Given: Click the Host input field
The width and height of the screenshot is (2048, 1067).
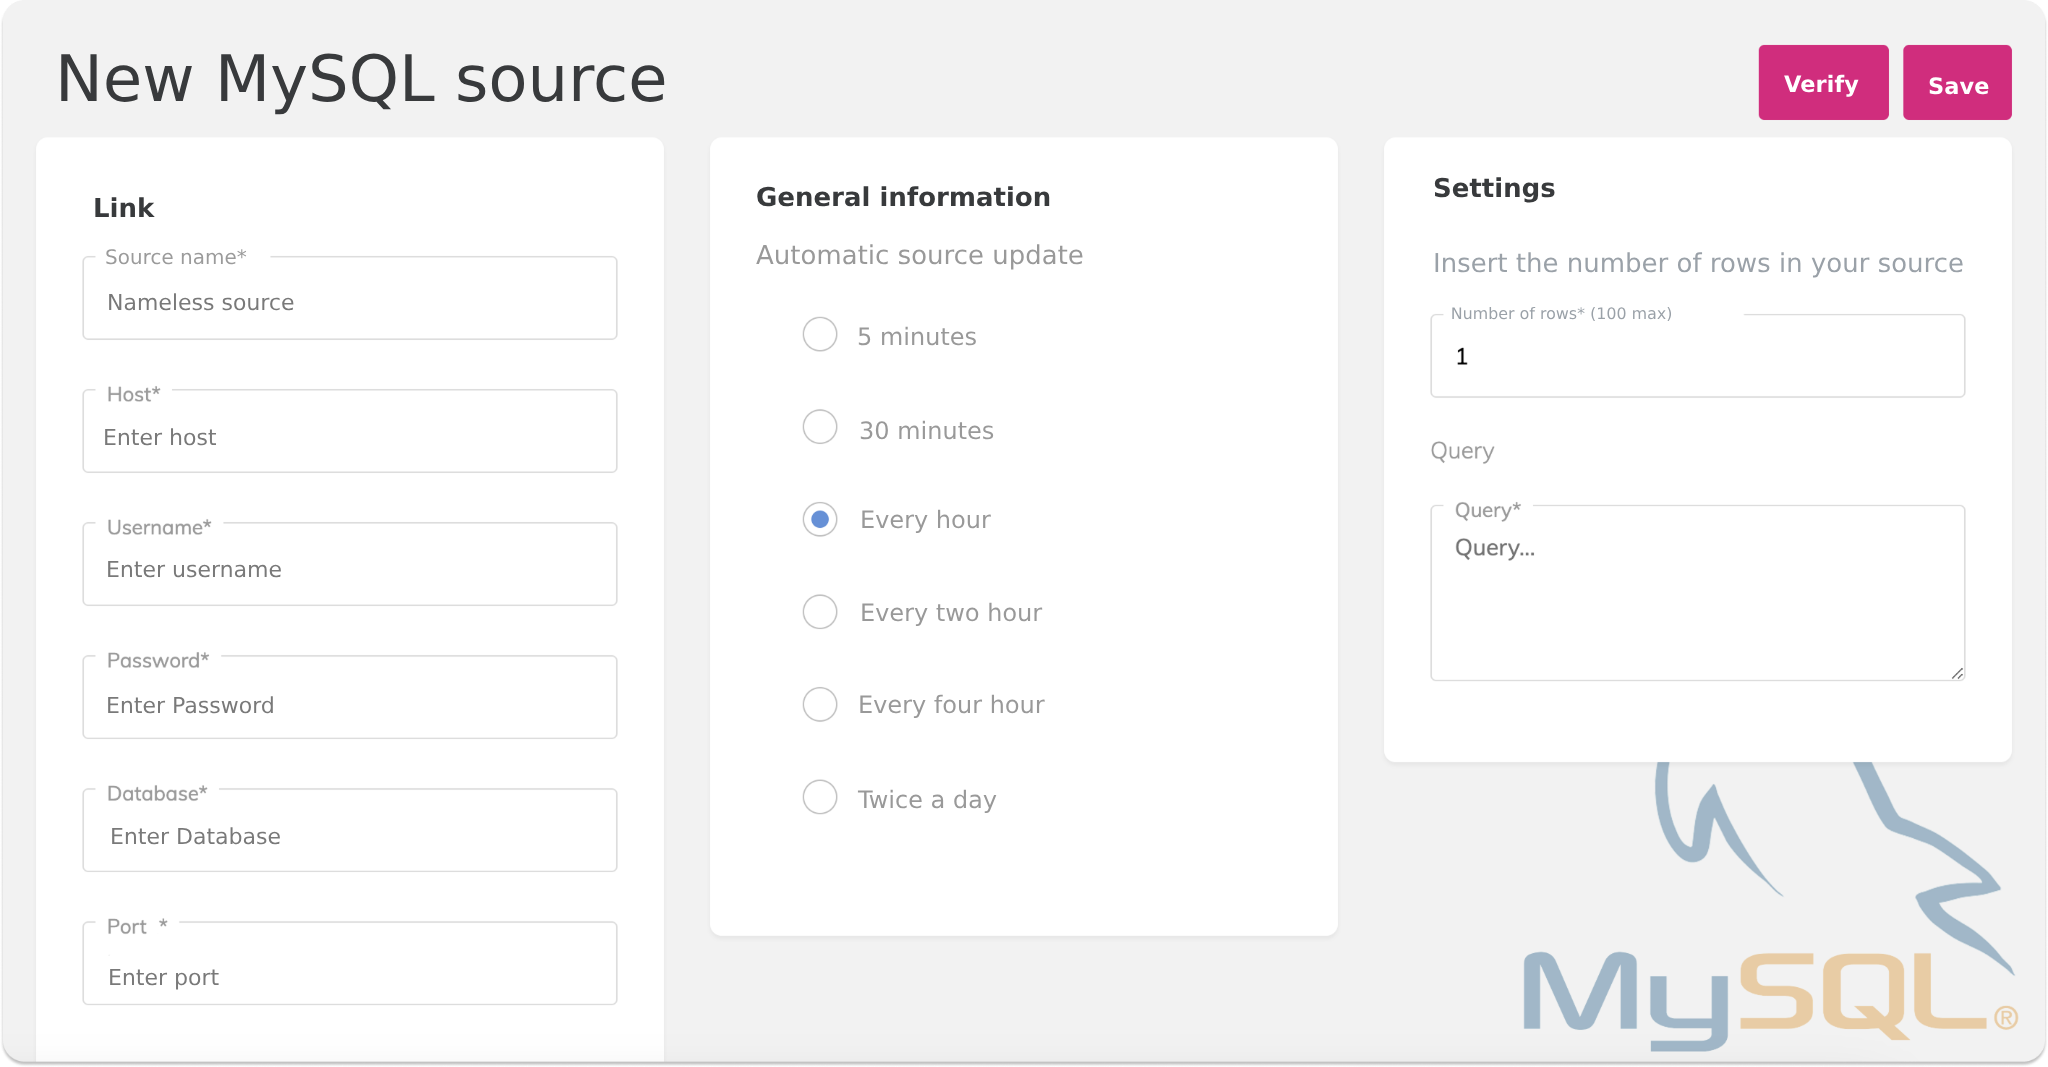Looking at the screenshot, I should tap(350, 431).
